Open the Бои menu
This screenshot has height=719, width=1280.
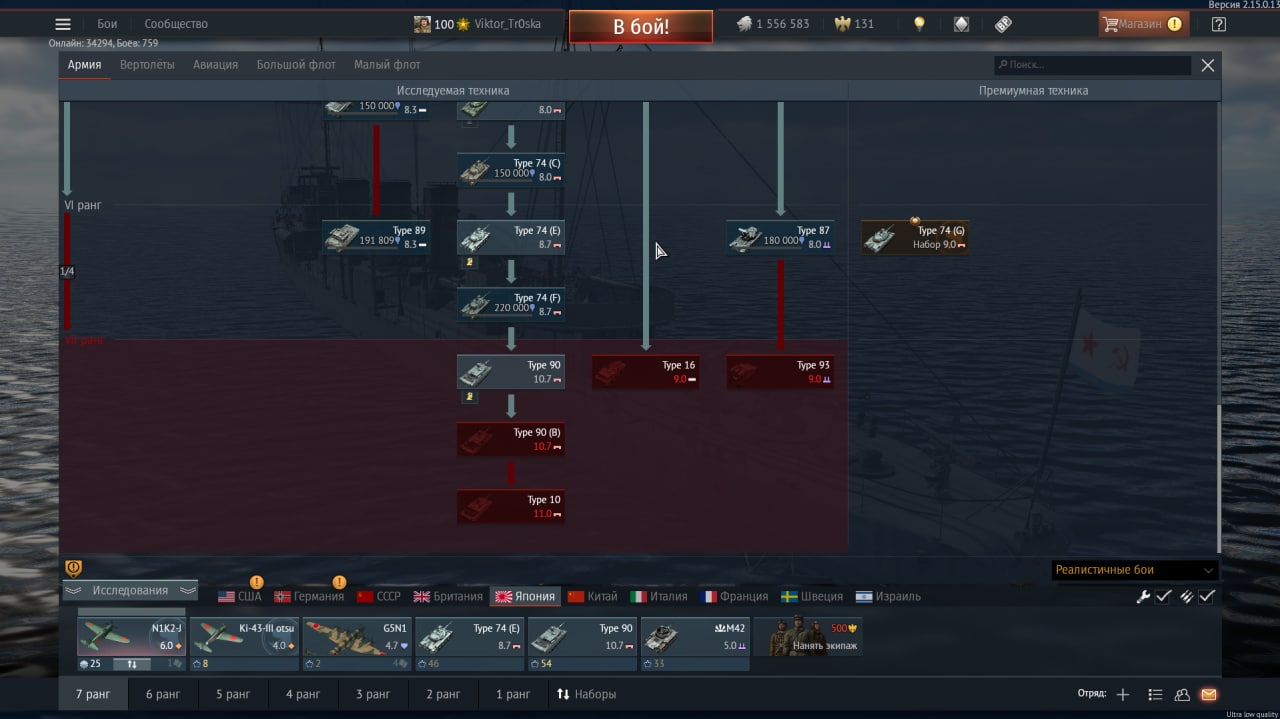tap(107, 24)
